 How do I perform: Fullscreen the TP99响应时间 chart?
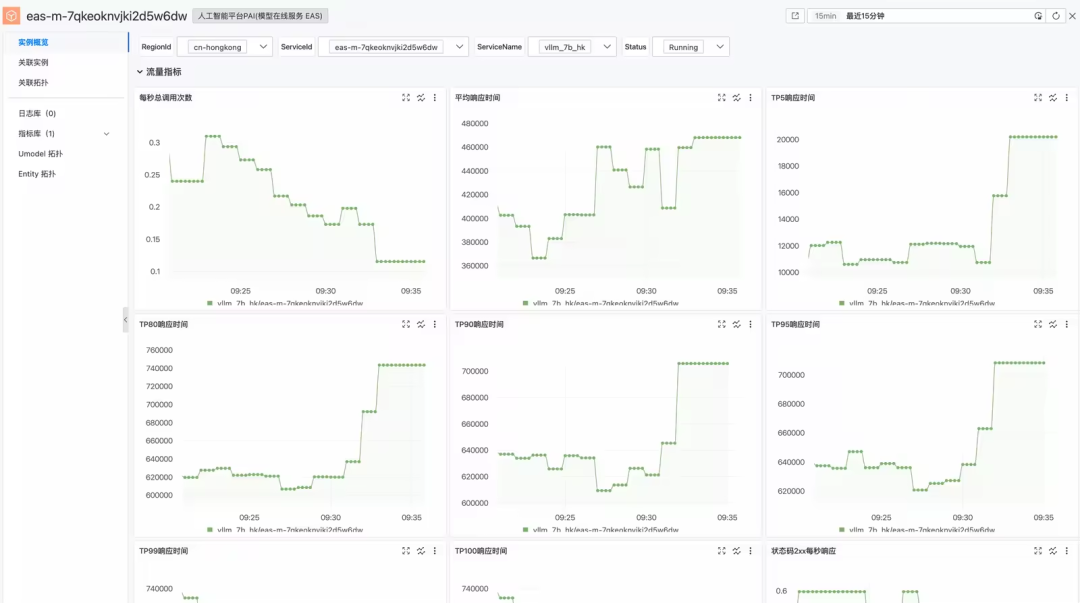pos(406,551)
